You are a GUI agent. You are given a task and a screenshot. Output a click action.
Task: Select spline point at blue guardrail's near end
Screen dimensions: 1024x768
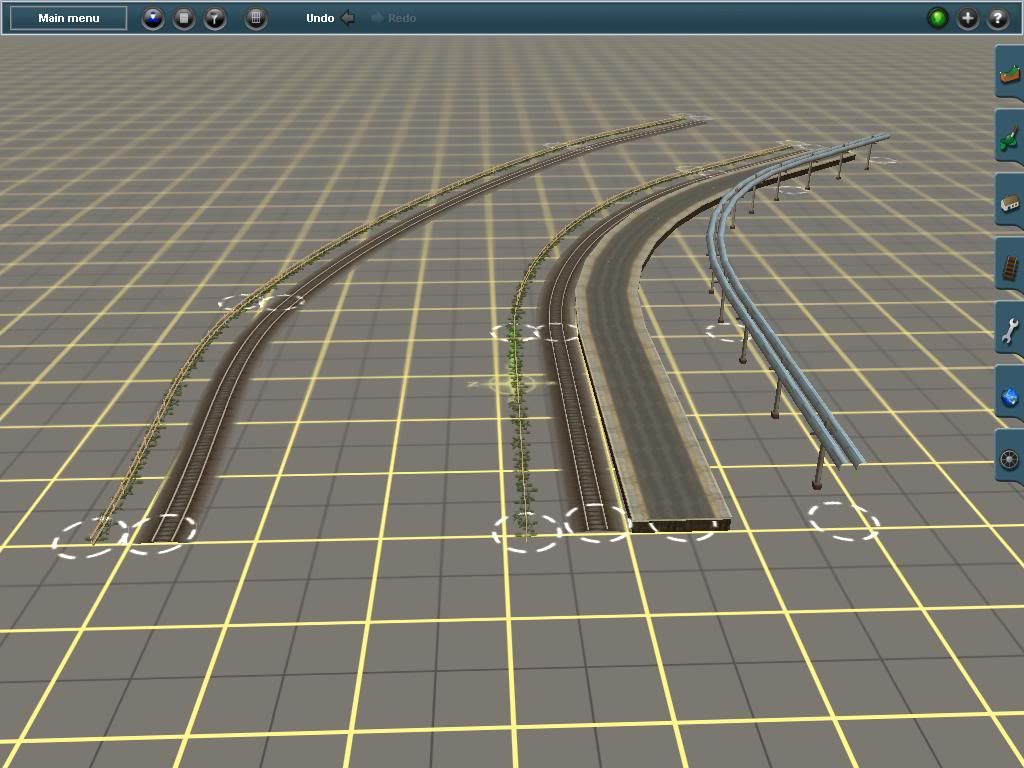[844, 521]
